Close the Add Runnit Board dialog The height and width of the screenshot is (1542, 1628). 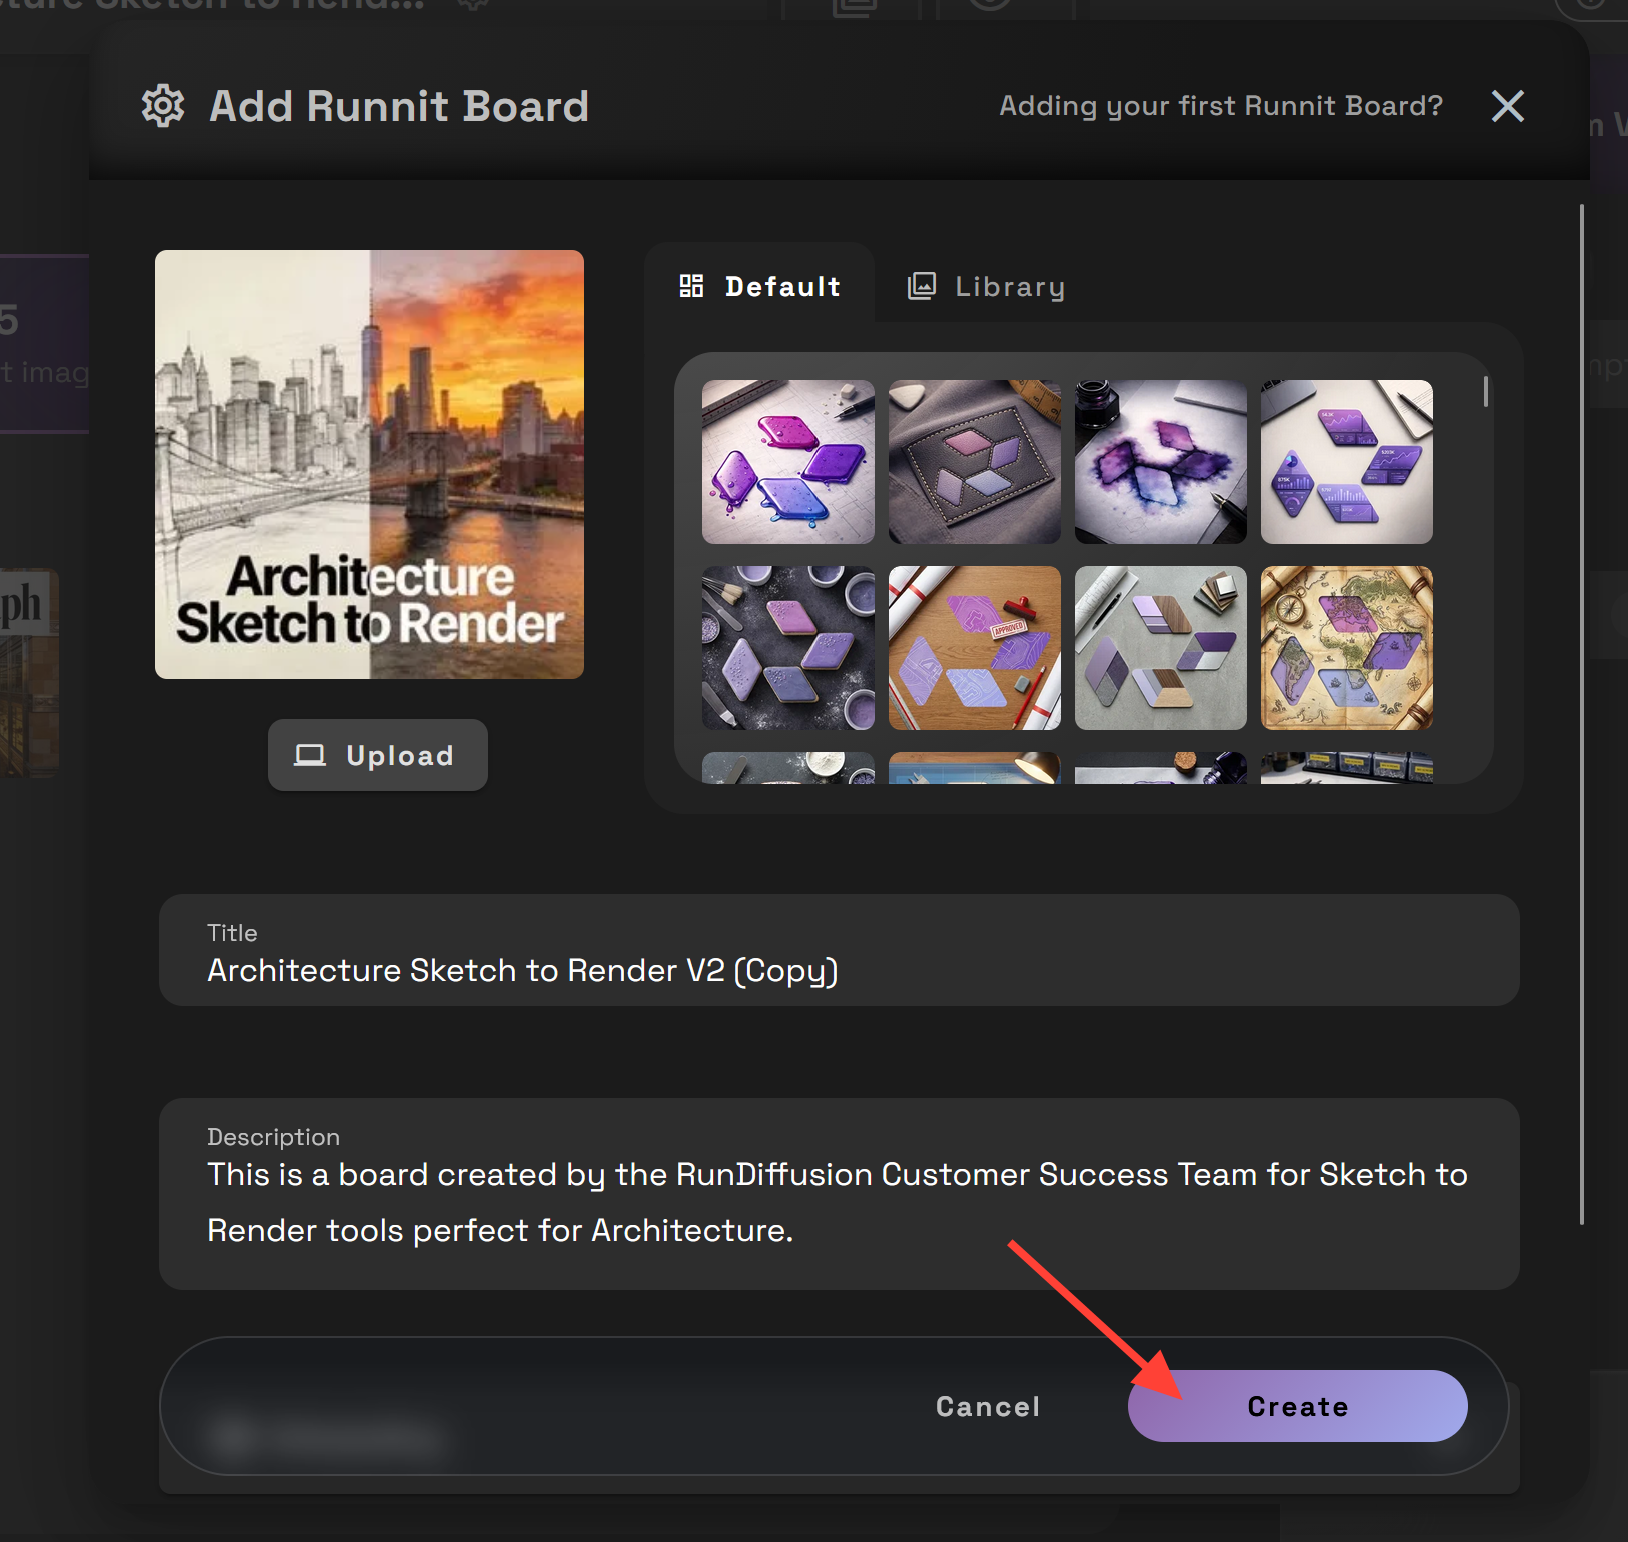(1507, 106)
